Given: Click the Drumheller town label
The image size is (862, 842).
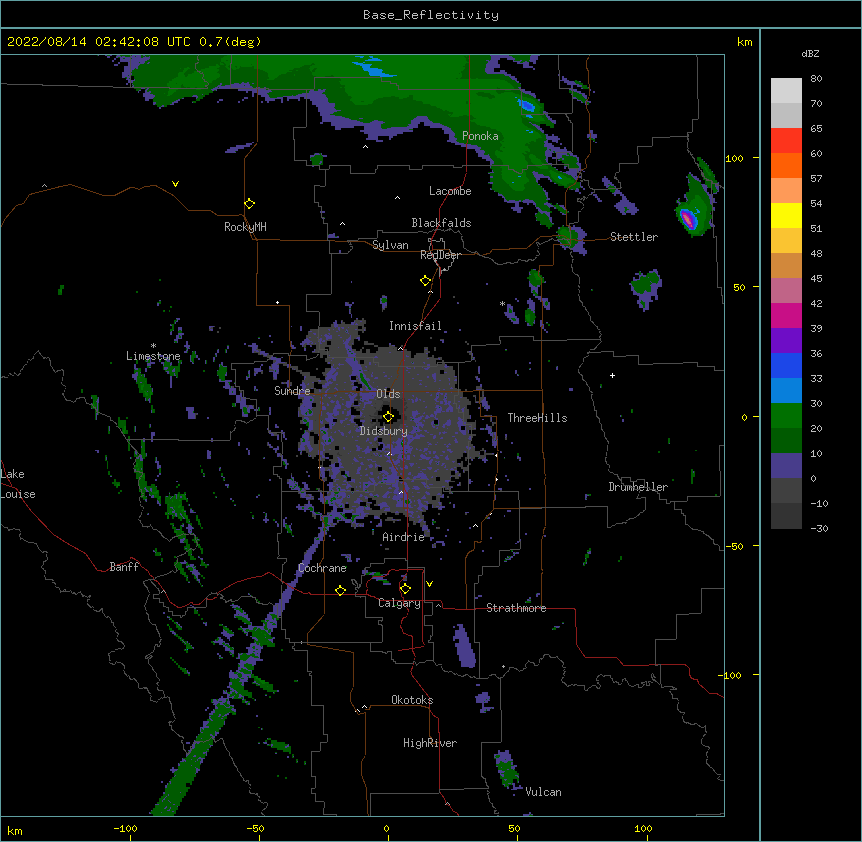Looking at the screenshot, I should point(638,487).
